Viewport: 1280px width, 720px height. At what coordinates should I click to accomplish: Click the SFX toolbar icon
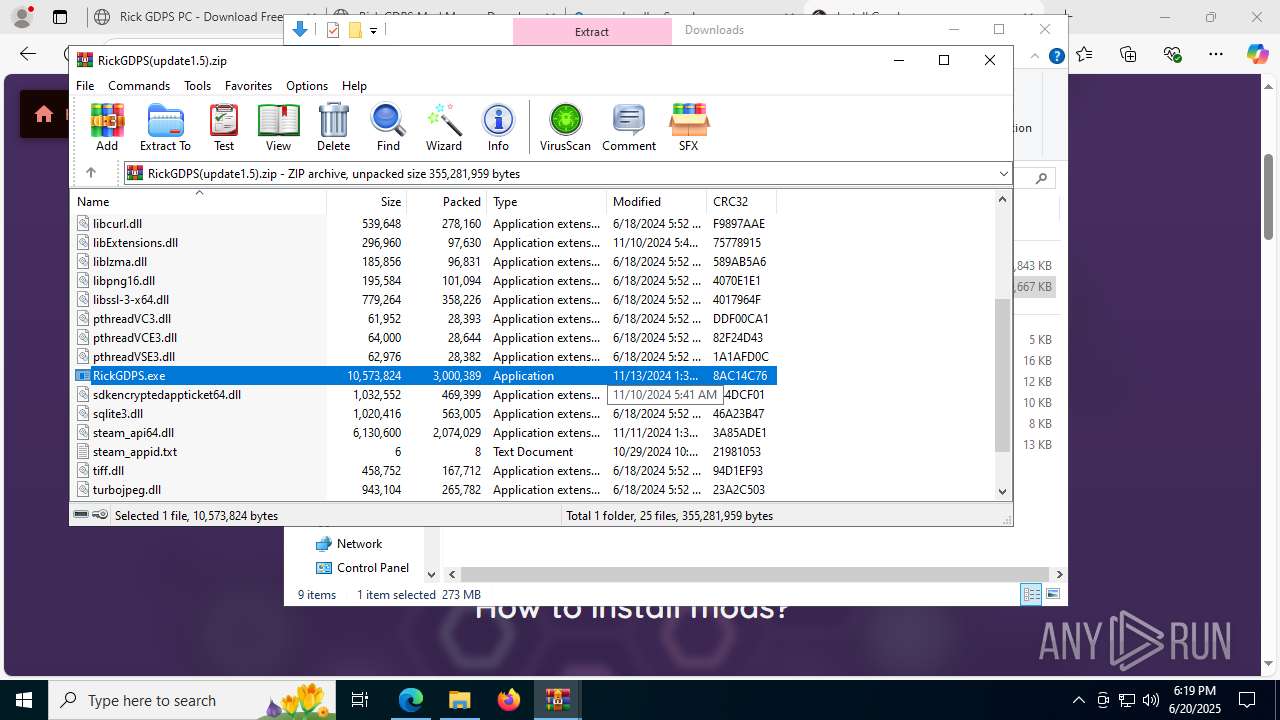(x=688, y=127)
